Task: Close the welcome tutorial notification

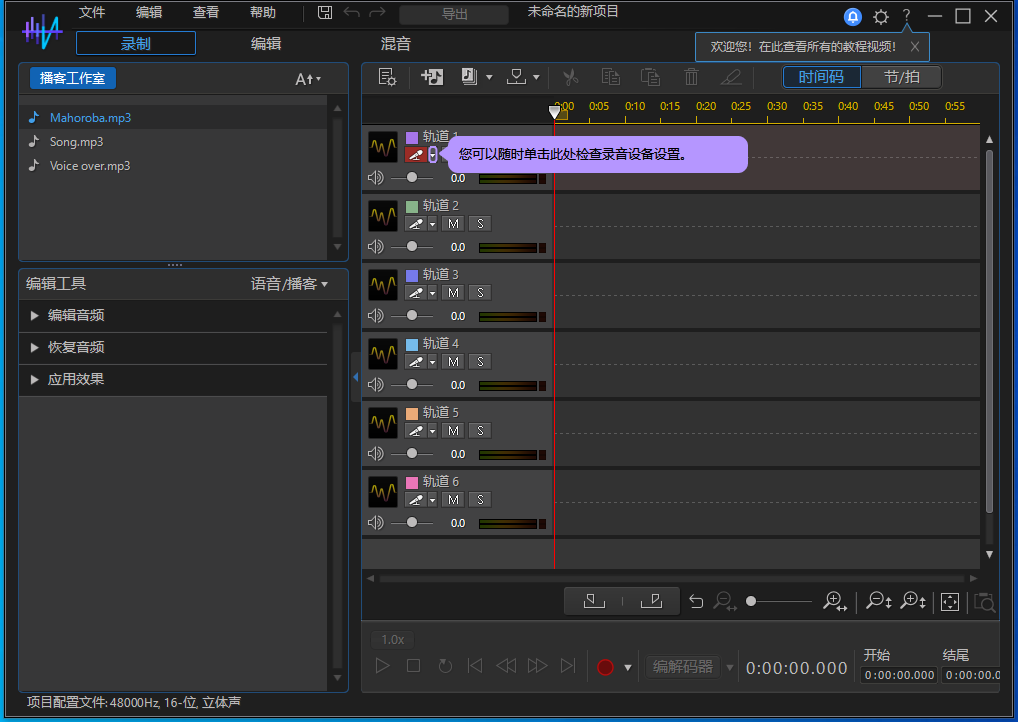Action: (915, 46)
